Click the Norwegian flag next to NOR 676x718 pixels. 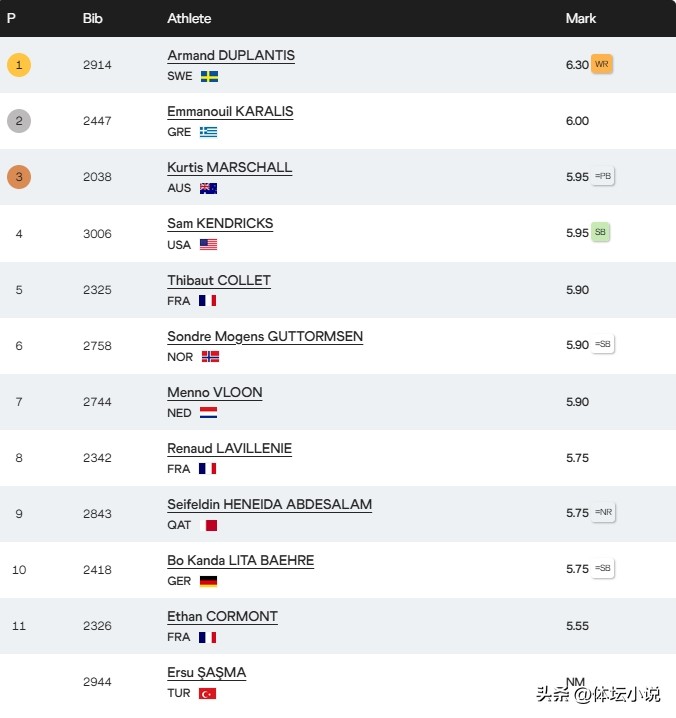pos(211,357)
